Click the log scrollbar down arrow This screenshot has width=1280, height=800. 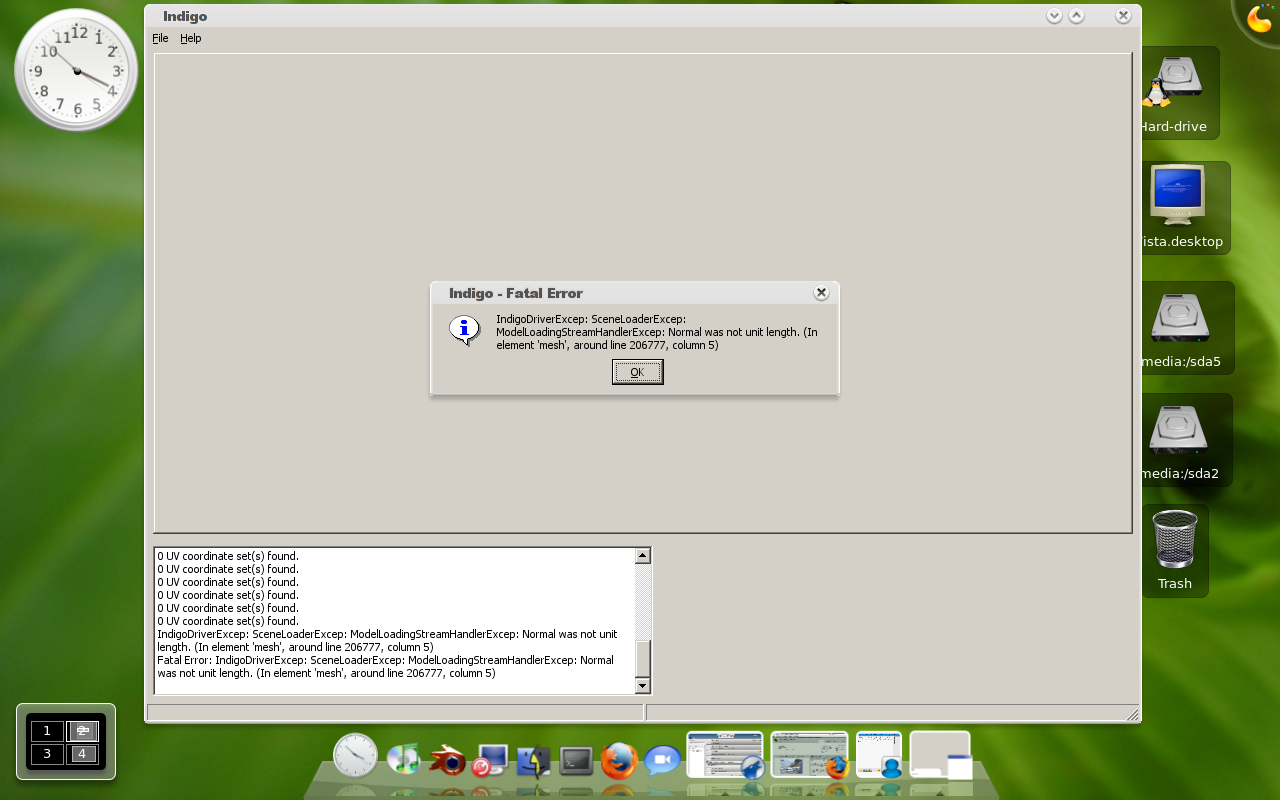click(x=643, y=685)
